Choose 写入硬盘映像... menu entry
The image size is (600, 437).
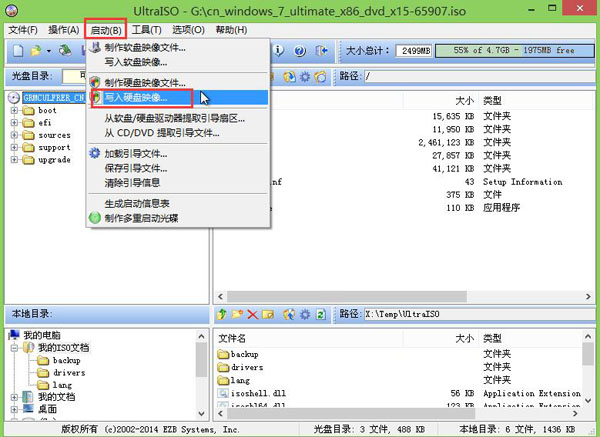click(x=178, y=98)
